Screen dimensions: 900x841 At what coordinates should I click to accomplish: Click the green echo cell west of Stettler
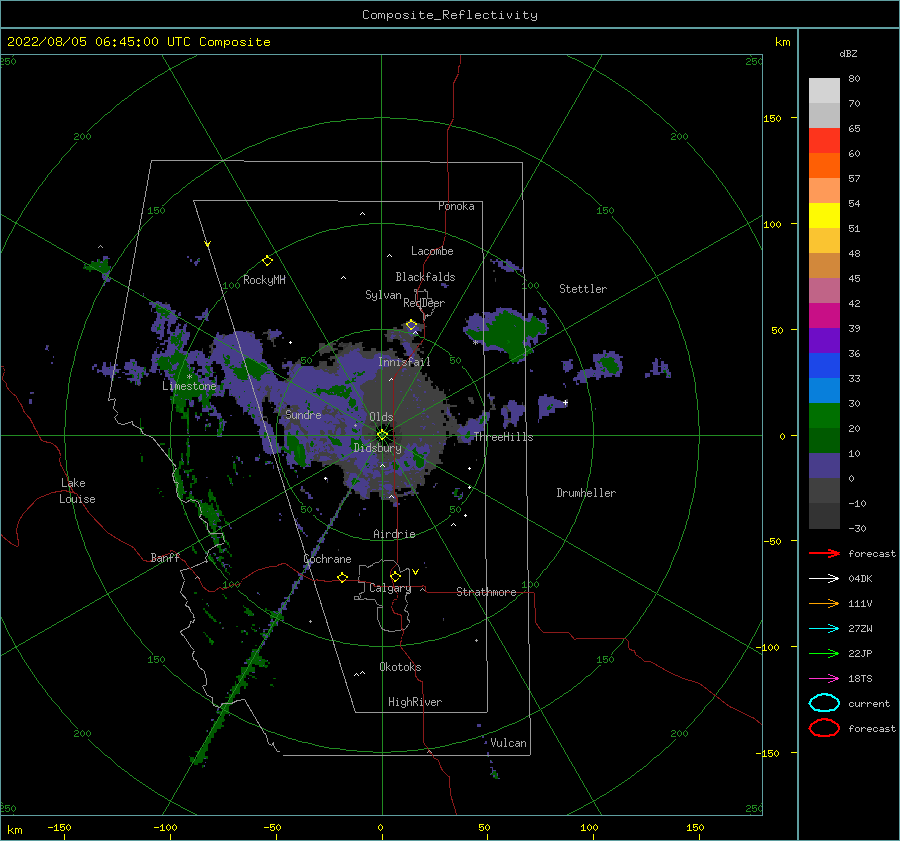coord(509,333)
